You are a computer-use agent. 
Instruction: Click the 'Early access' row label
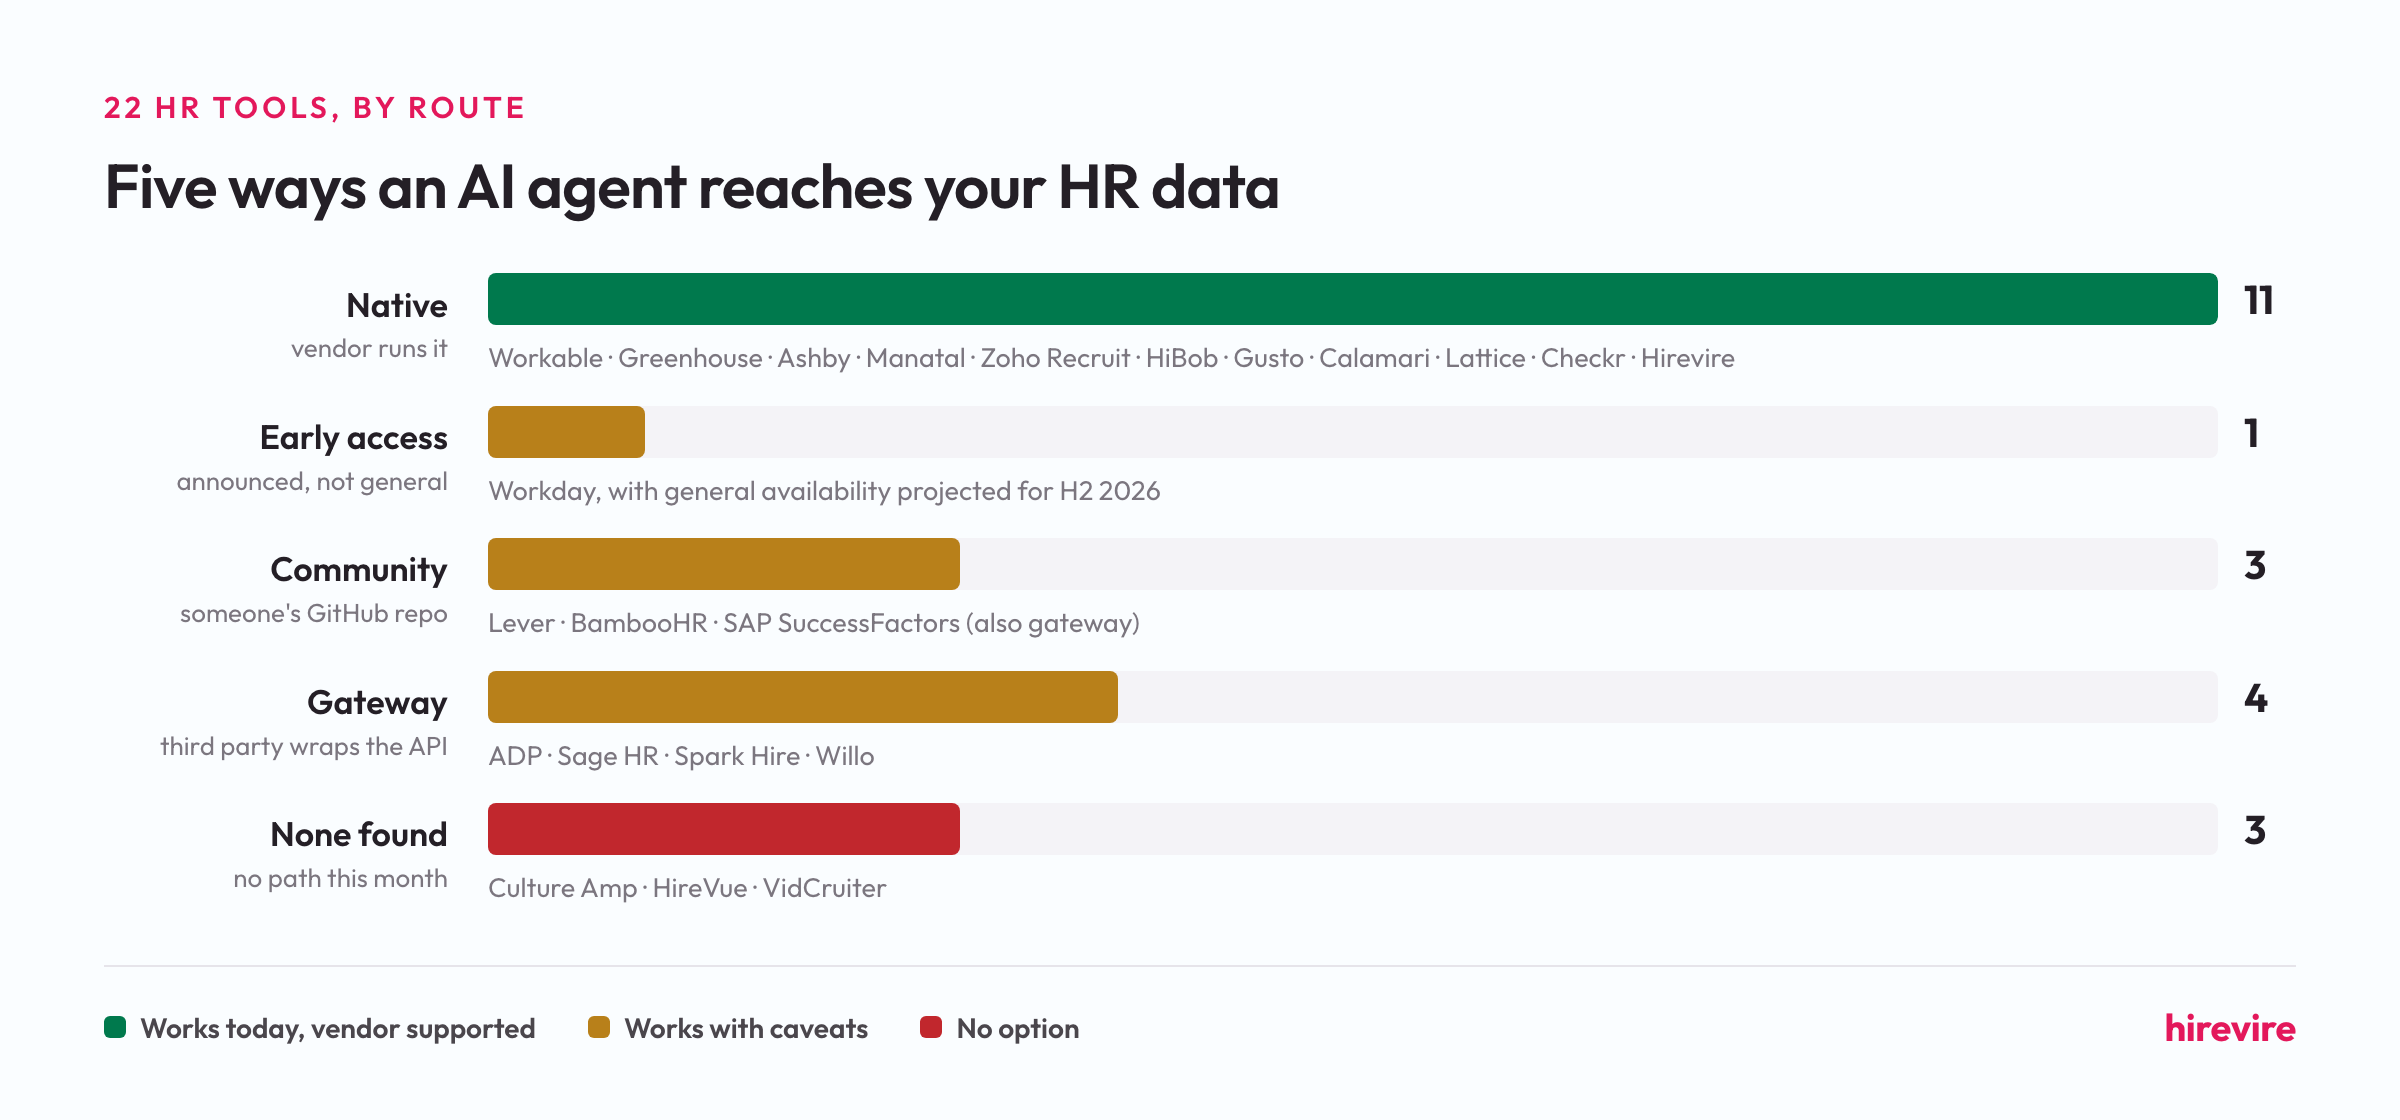(x=354, y=438)
